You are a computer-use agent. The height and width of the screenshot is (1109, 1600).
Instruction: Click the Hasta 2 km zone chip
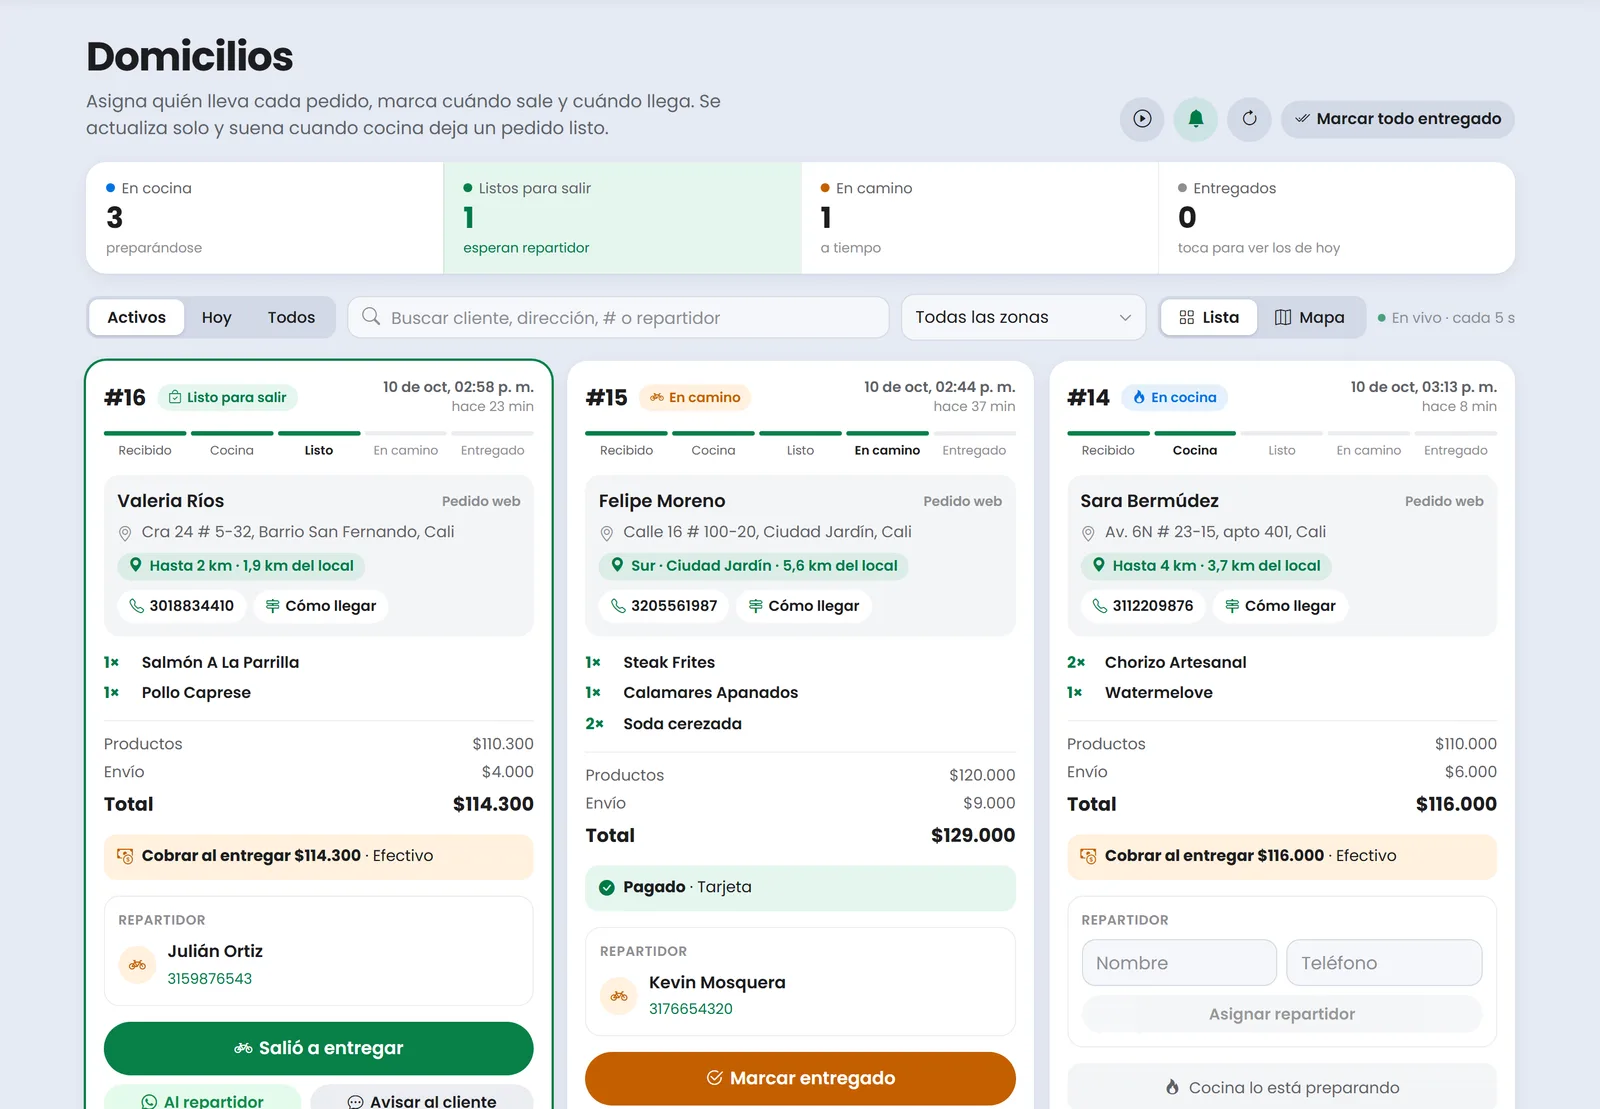point(241,566)
